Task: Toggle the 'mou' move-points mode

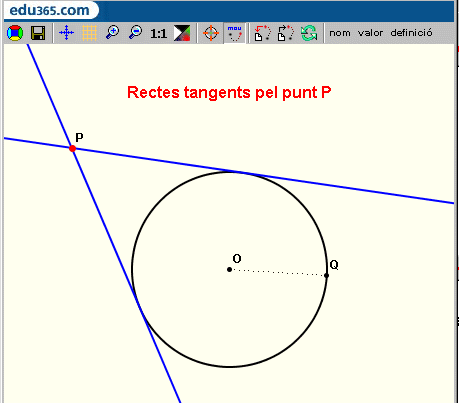Action: (235, 33)
